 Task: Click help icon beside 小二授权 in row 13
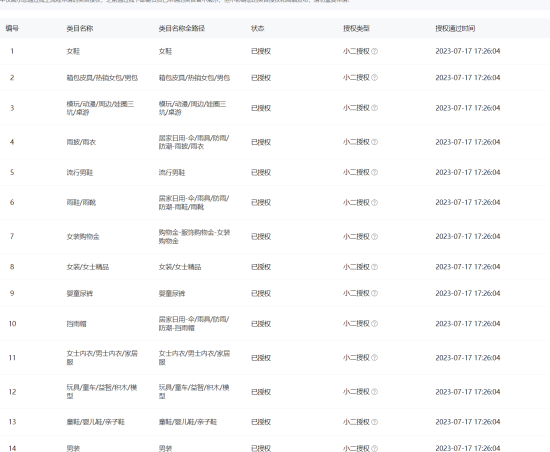[374, 422]
